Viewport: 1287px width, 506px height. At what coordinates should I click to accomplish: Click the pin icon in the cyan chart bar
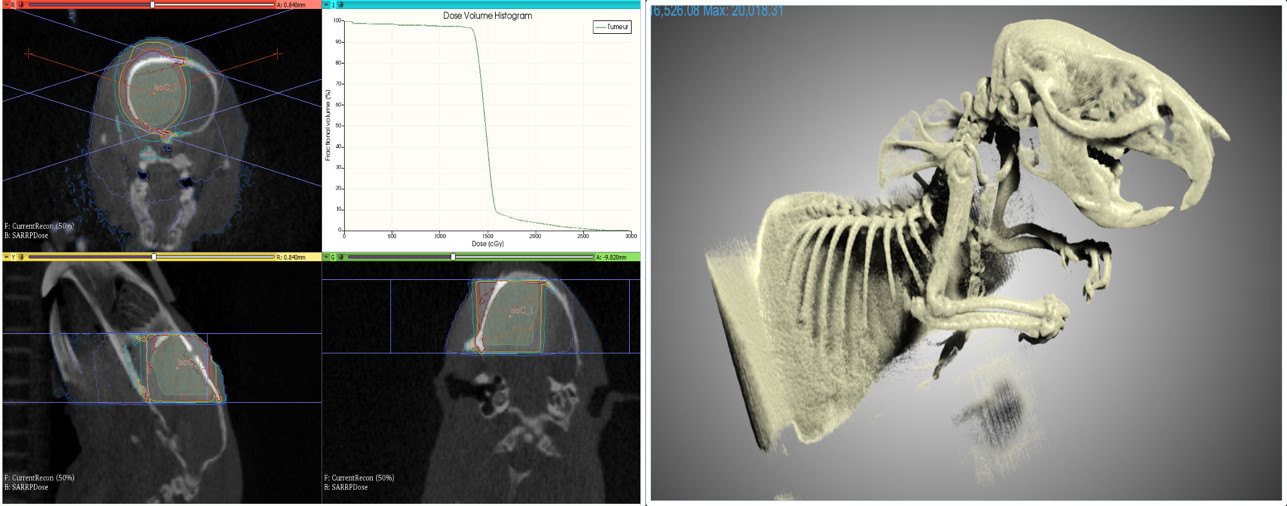327,5
